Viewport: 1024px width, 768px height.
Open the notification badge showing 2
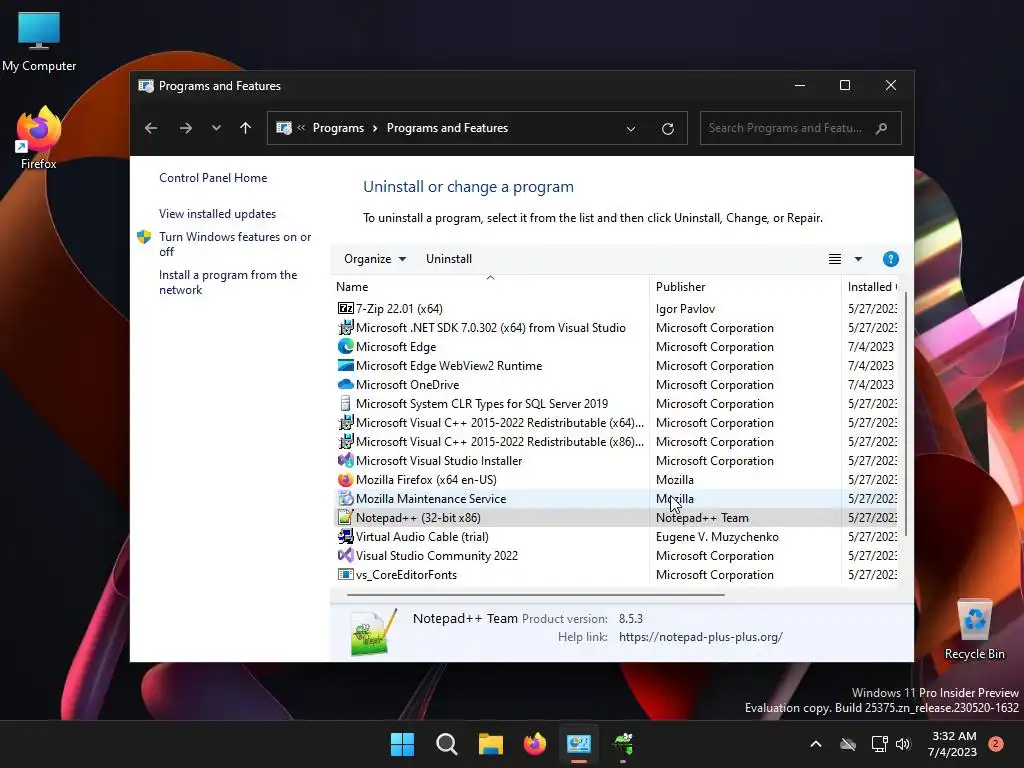tap(996, 744)
